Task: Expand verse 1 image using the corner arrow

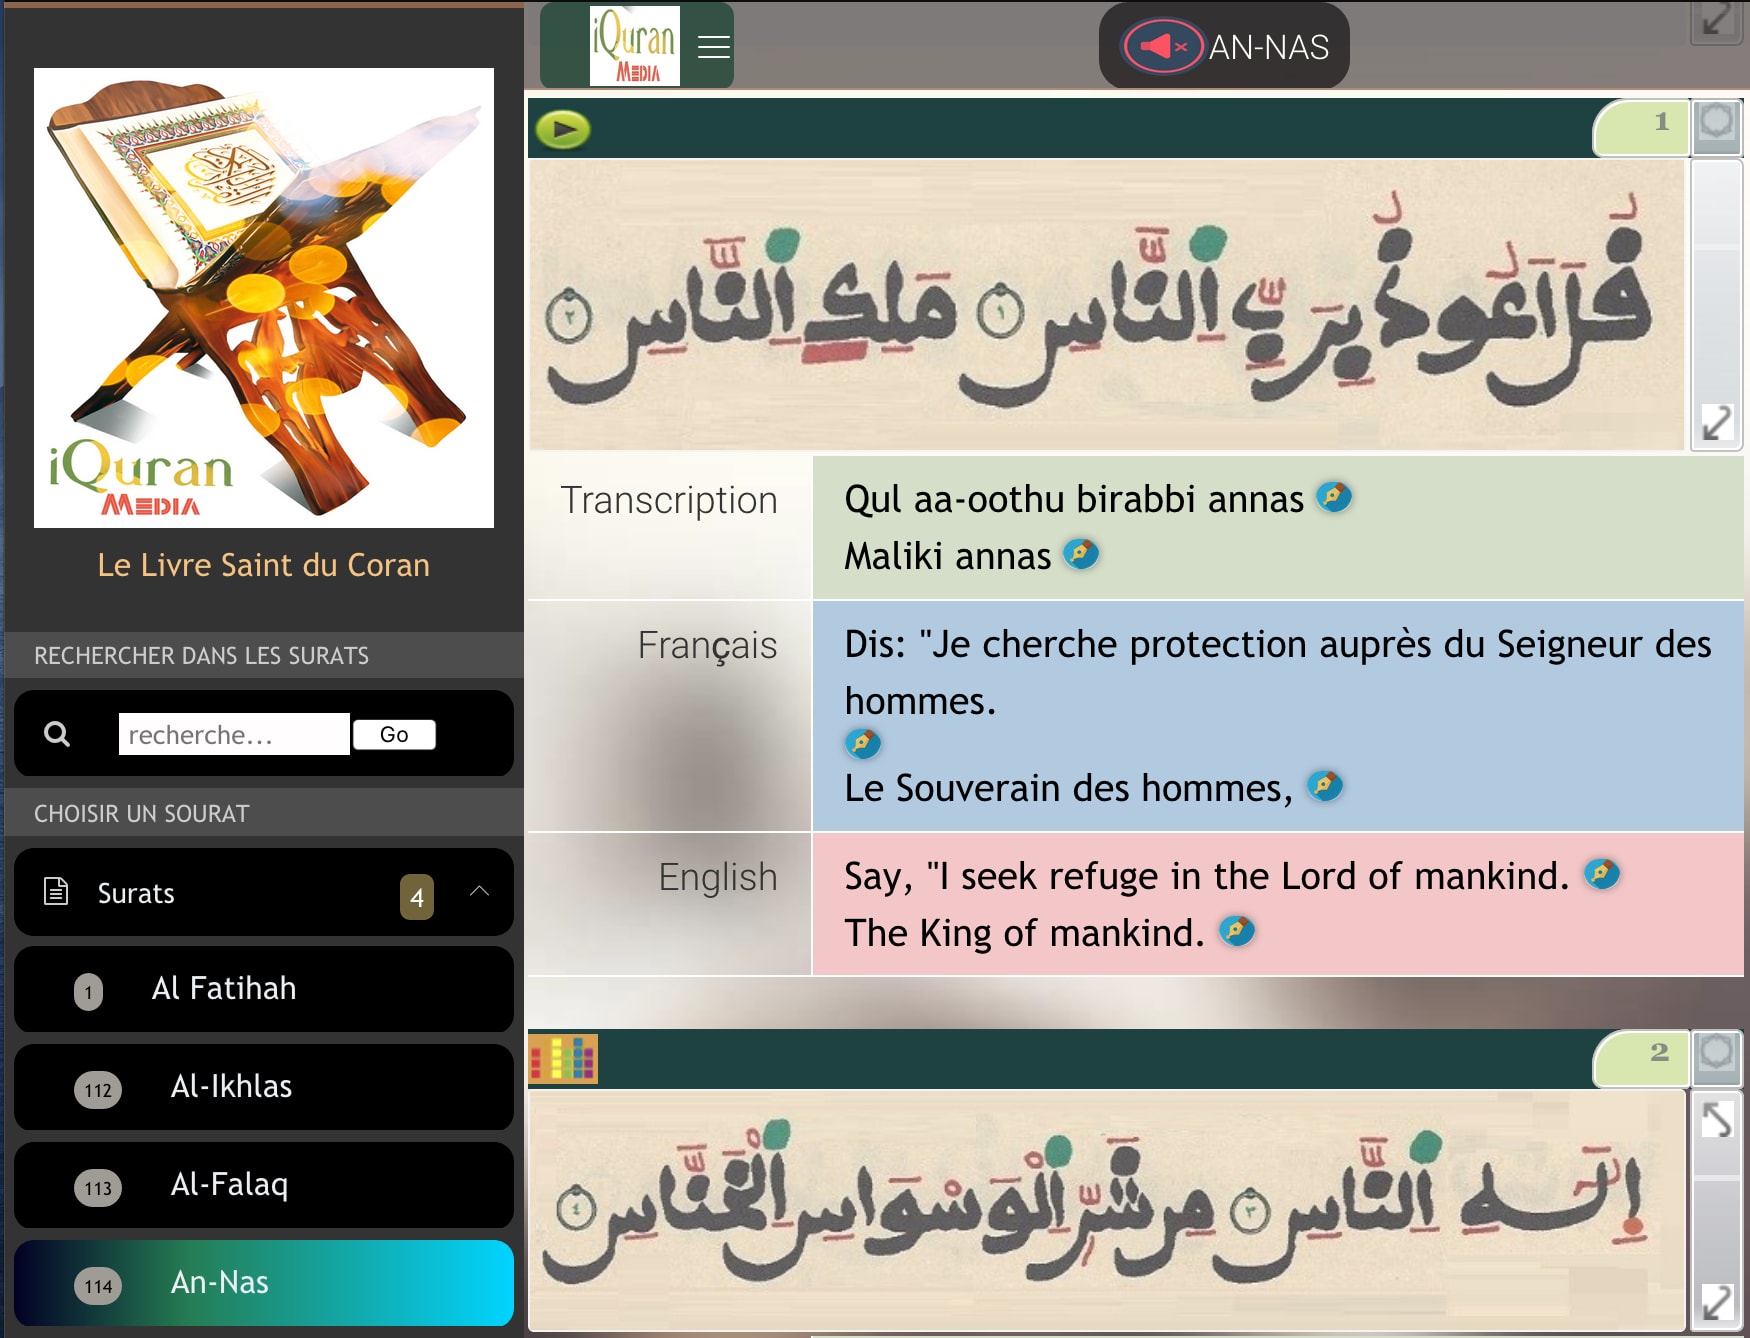Action: coord(1716,422)
